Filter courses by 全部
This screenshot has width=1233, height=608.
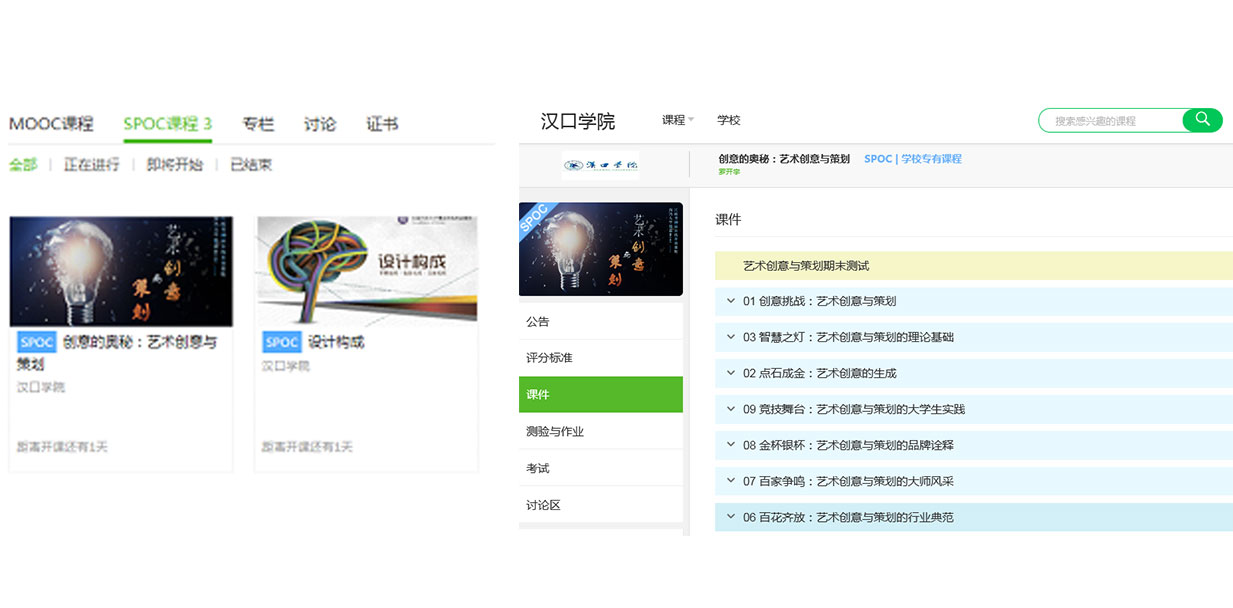click(x=23, y=165)
